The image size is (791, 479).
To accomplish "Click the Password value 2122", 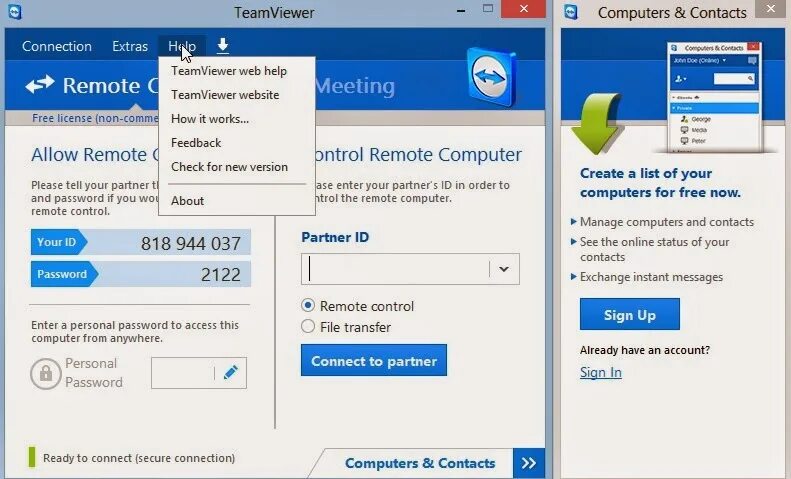I will pos(221,275).
